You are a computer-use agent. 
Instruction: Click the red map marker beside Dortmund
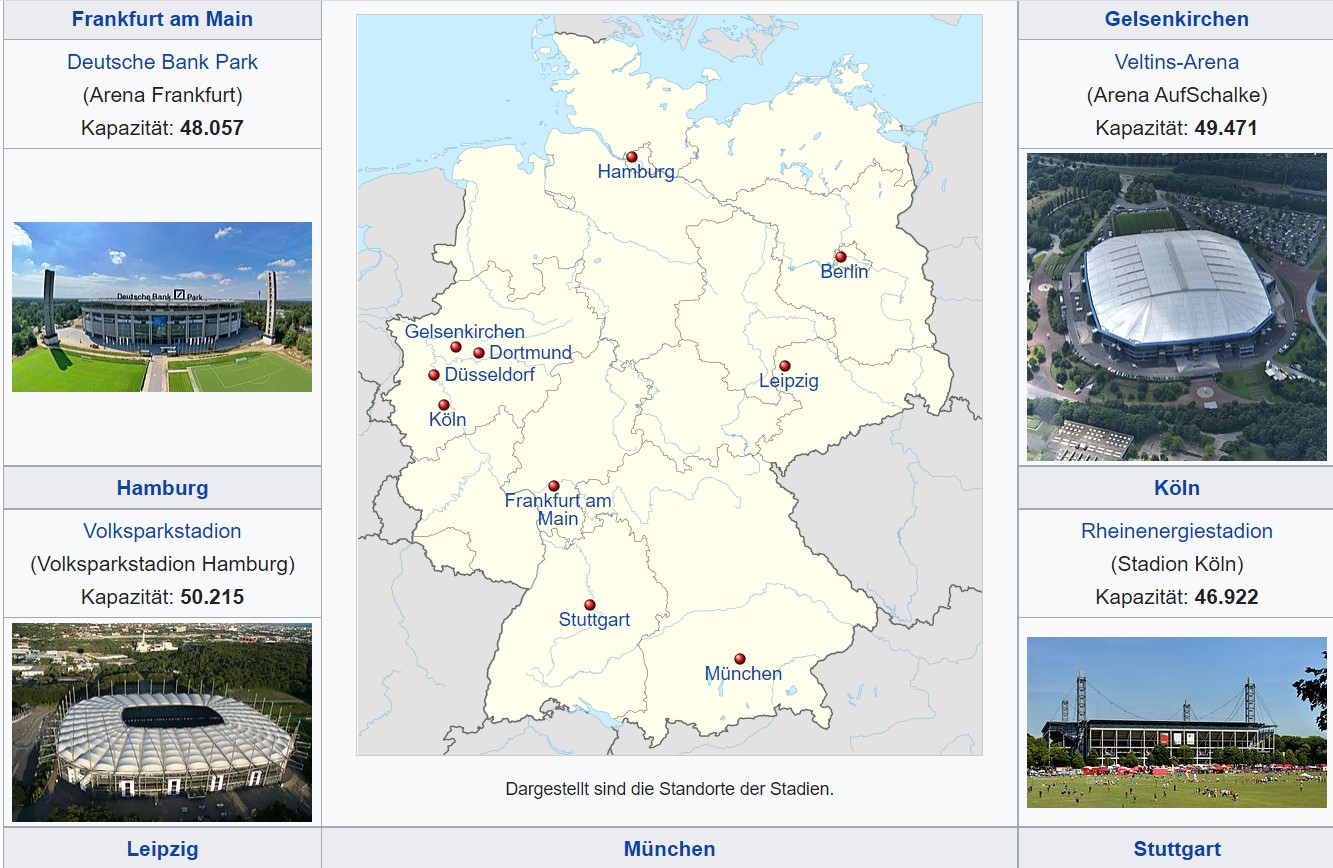479,353
